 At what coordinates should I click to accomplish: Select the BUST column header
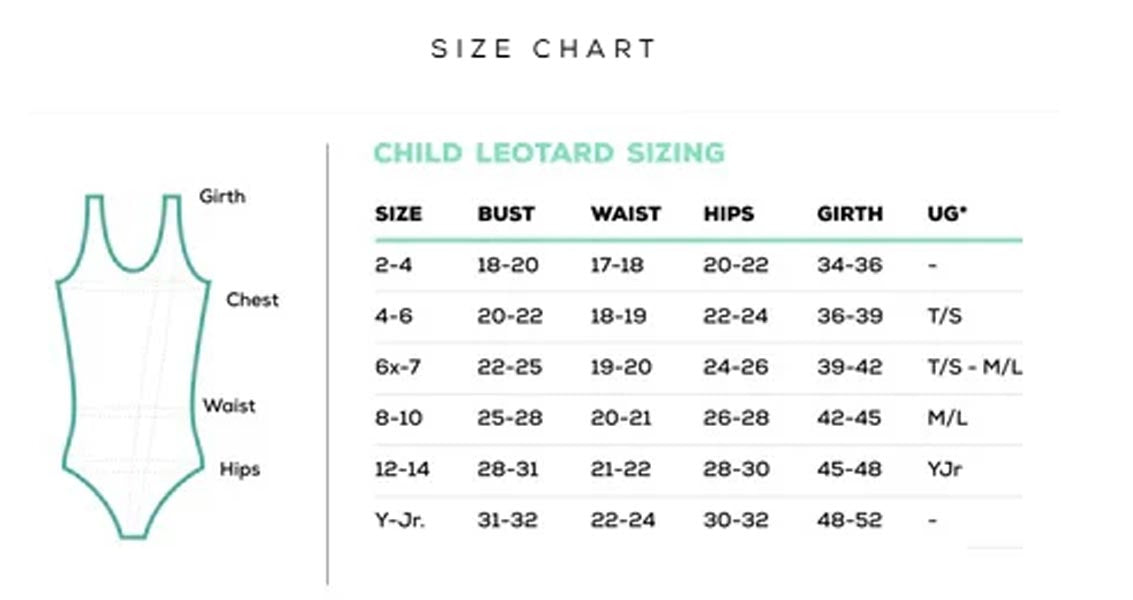pos(506,214)
